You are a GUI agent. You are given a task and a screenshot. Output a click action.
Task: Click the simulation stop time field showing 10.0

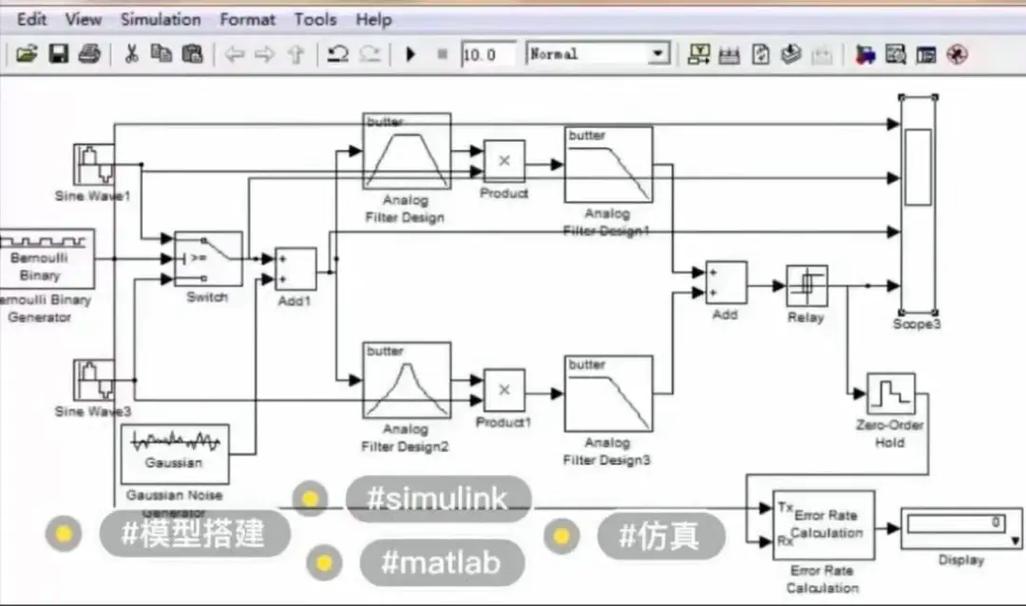pyautogui.click(x=487, y=55)
